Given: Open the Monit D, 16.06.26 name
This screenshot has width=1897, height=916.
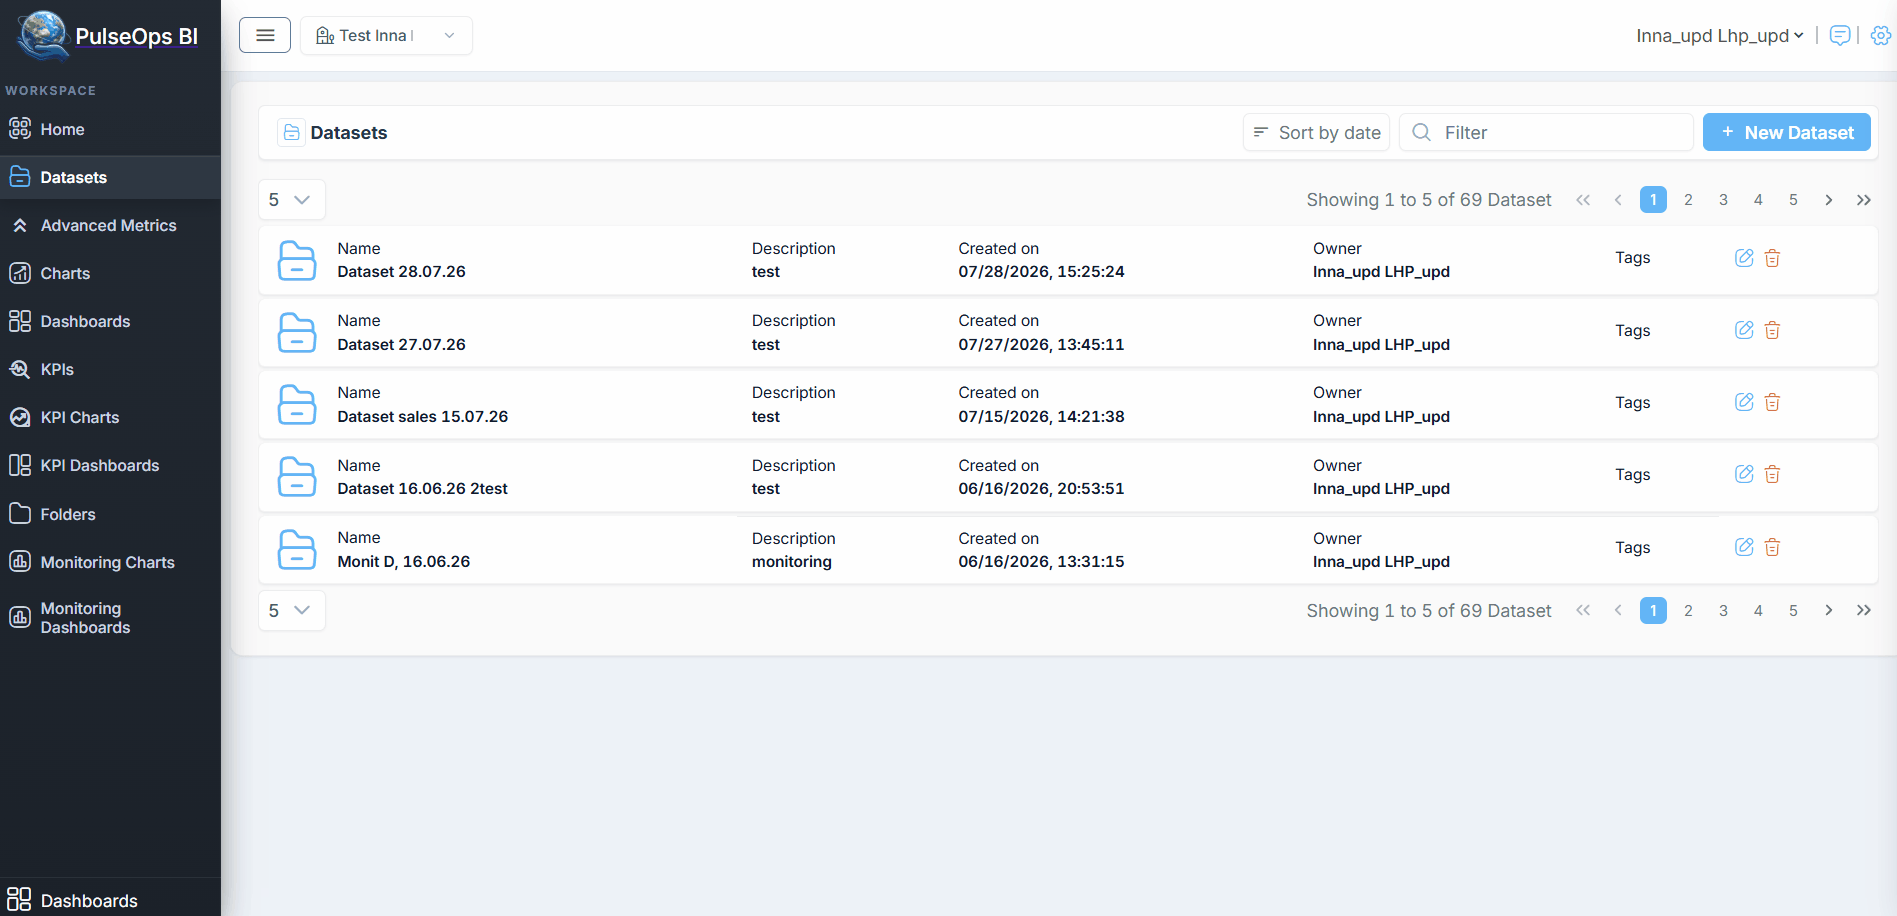Looking at the screenshot, I should pyautogui.click(x=403, y=561).
